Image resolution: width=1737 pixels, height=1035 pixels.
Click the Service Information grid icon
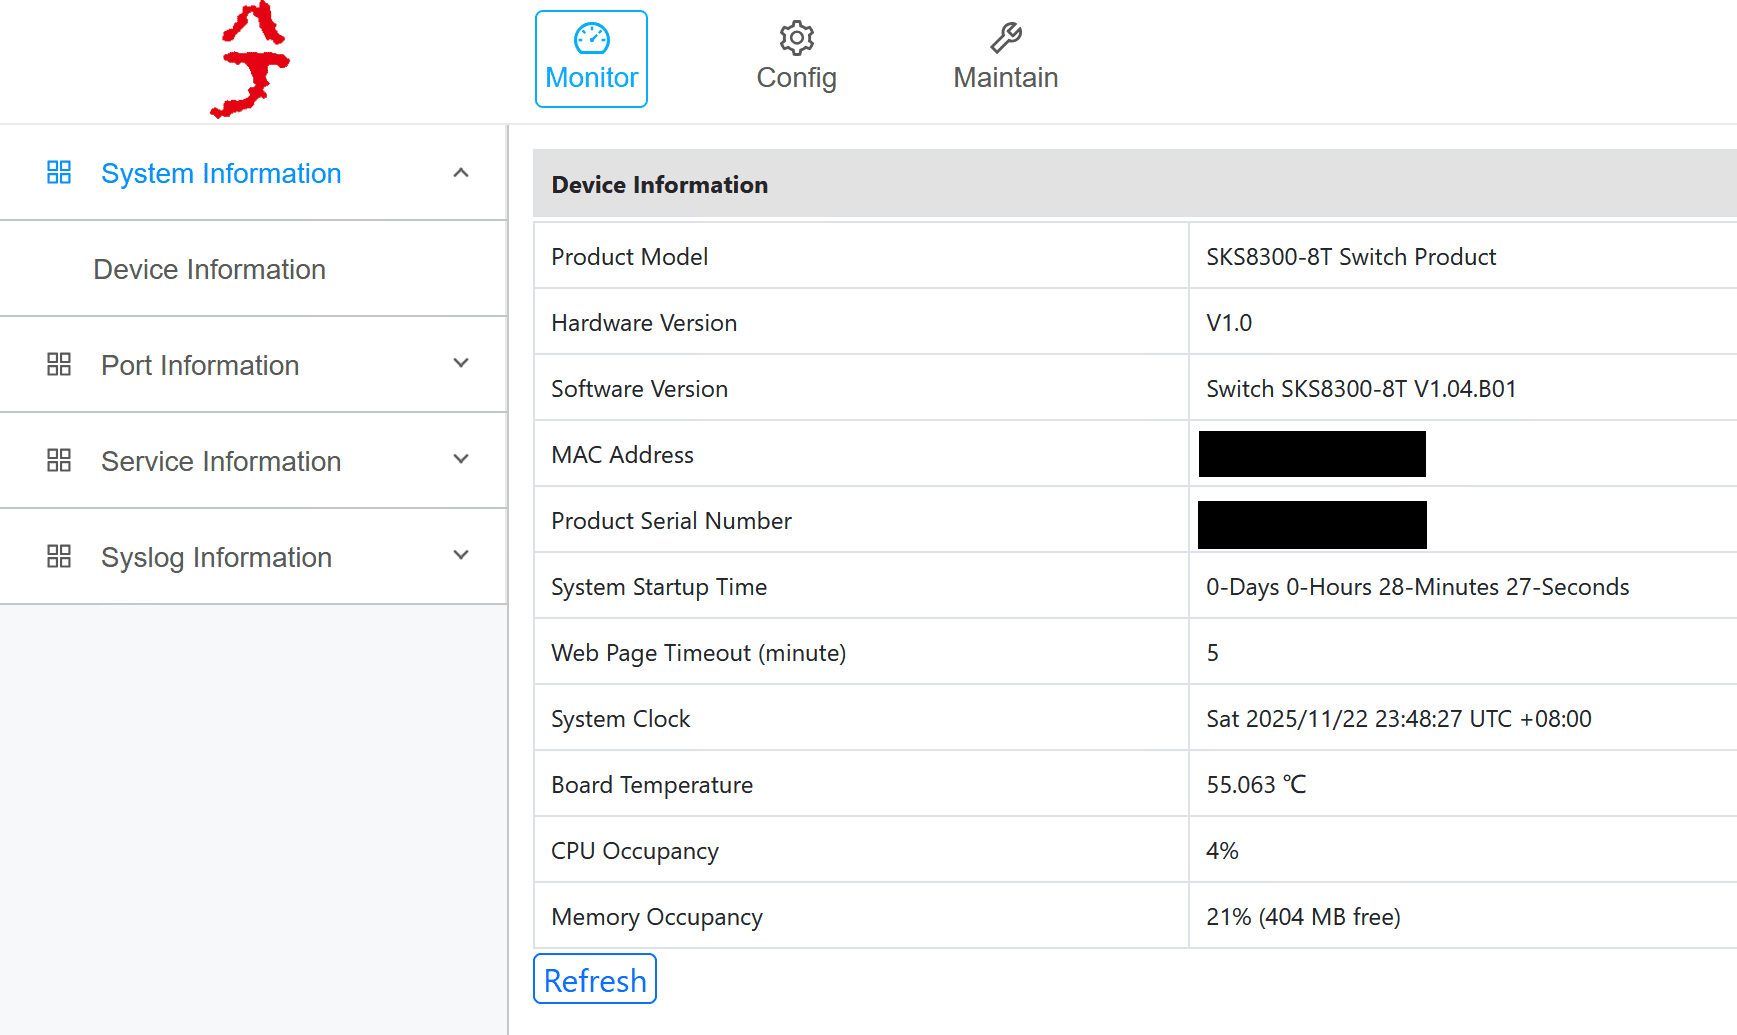[x=59, y=461]
